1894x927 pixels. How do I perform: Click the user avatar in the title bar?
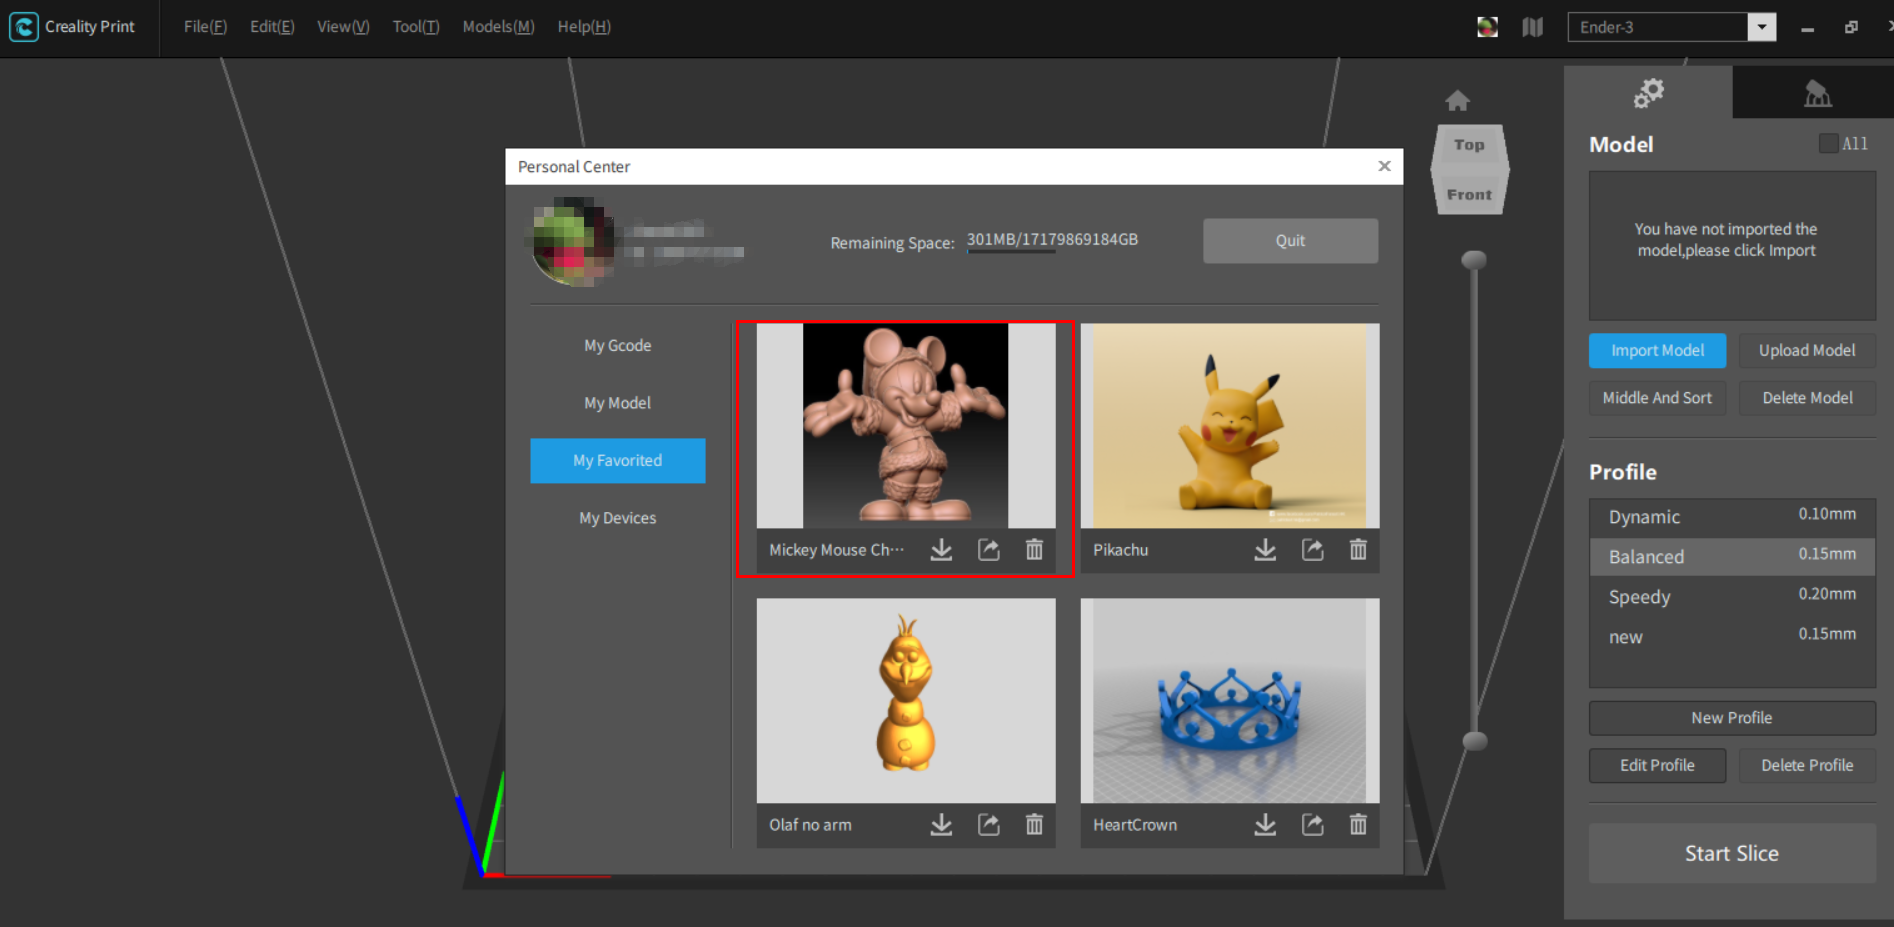[1487, 27]
